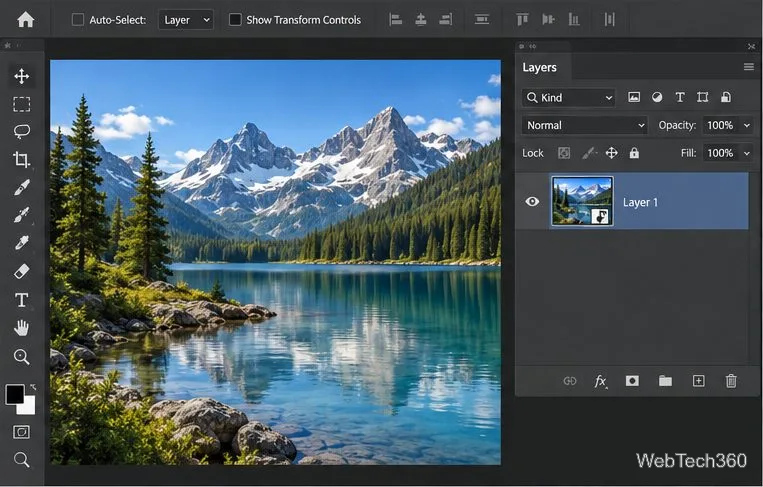Select the Hand tool
This screenshot has height=487, width=763.
21,328
